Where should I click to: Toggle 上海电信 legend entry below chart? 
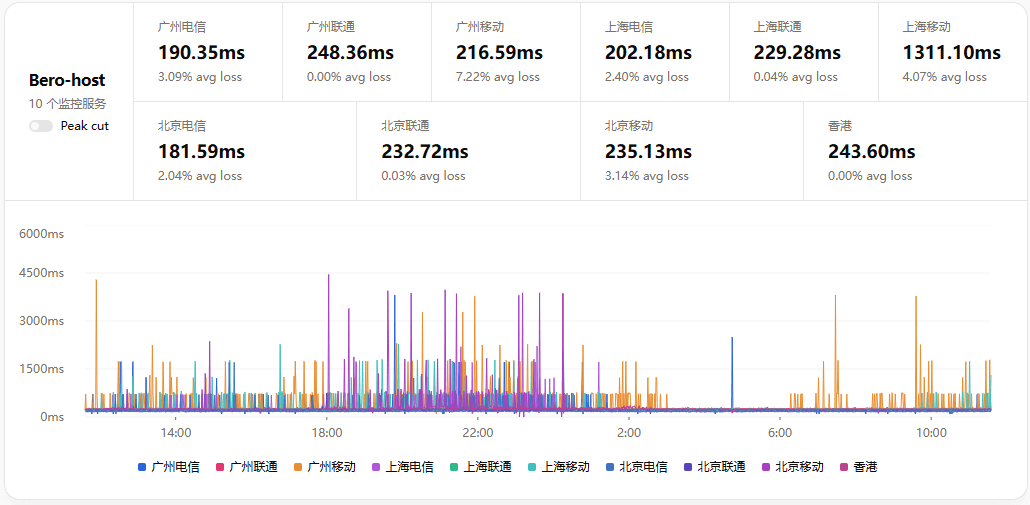[x=402, y=467]
